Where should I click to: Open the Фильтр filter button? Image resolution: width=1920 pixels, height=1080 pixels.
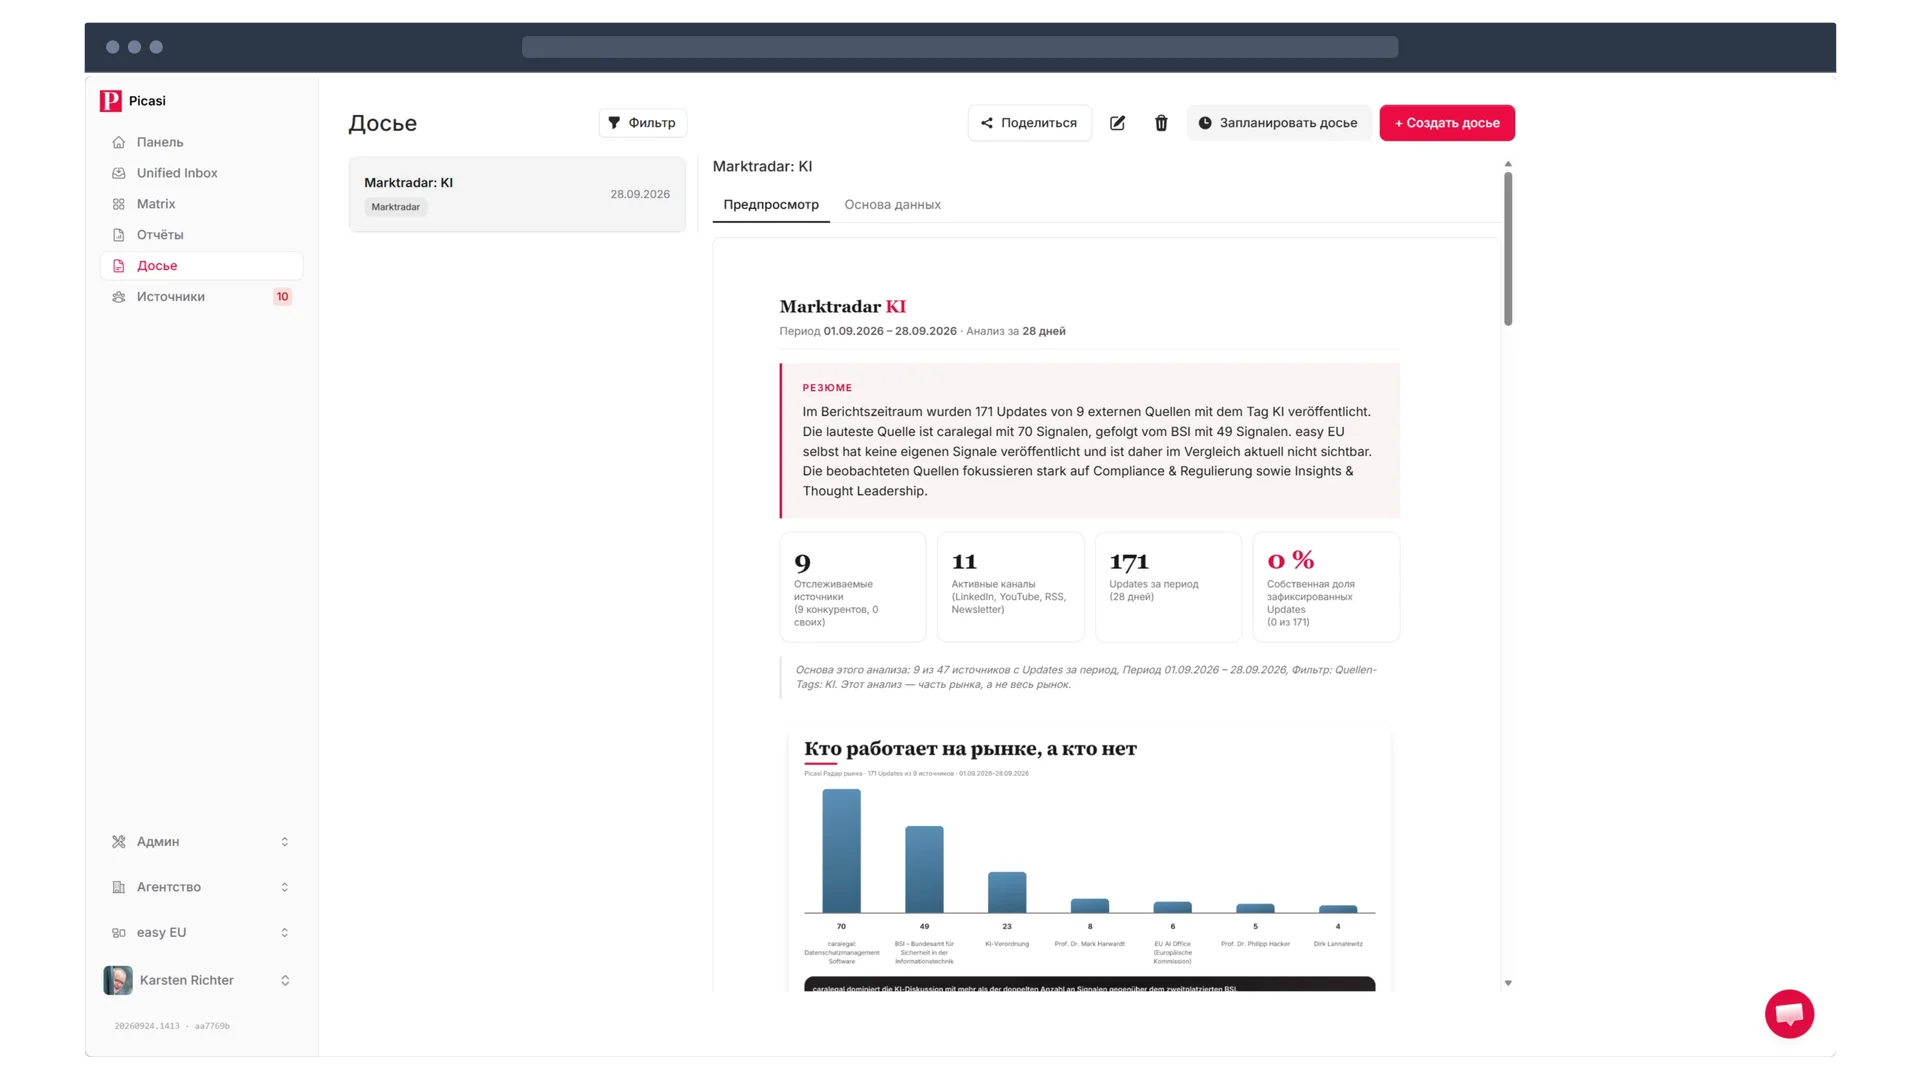point(643,123)
